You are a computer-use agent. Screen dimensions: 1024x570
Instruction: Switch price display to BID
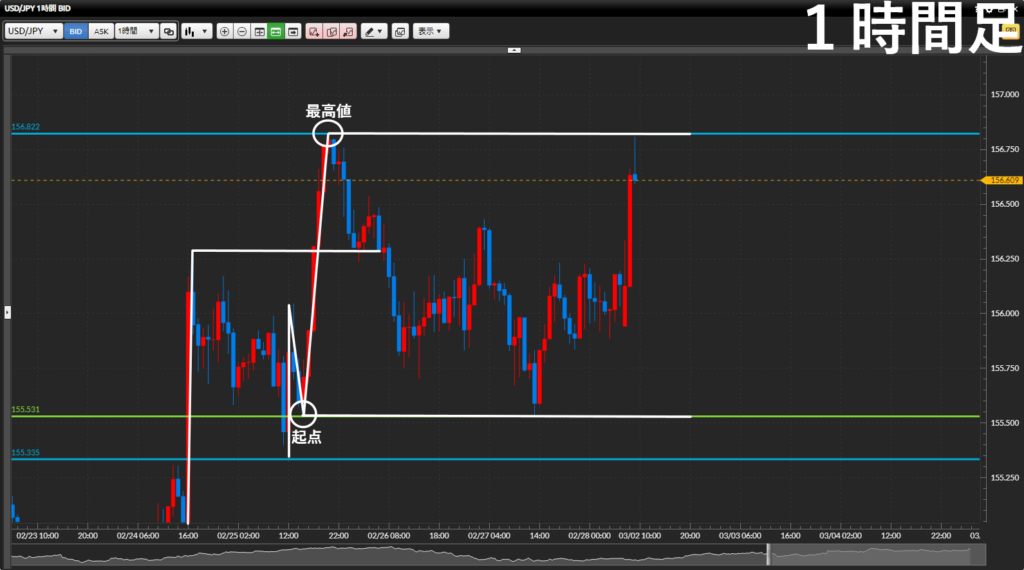76,31
